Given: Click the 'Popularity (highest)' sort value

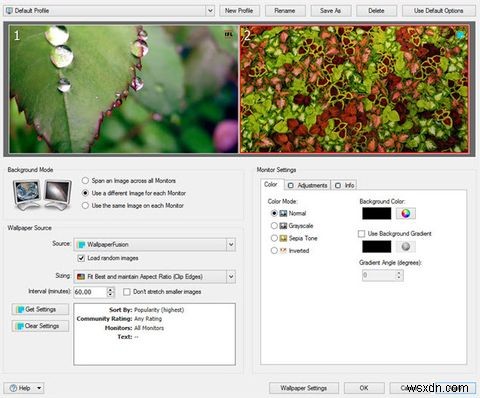Looking at the screenshot, I should [159, 310].
